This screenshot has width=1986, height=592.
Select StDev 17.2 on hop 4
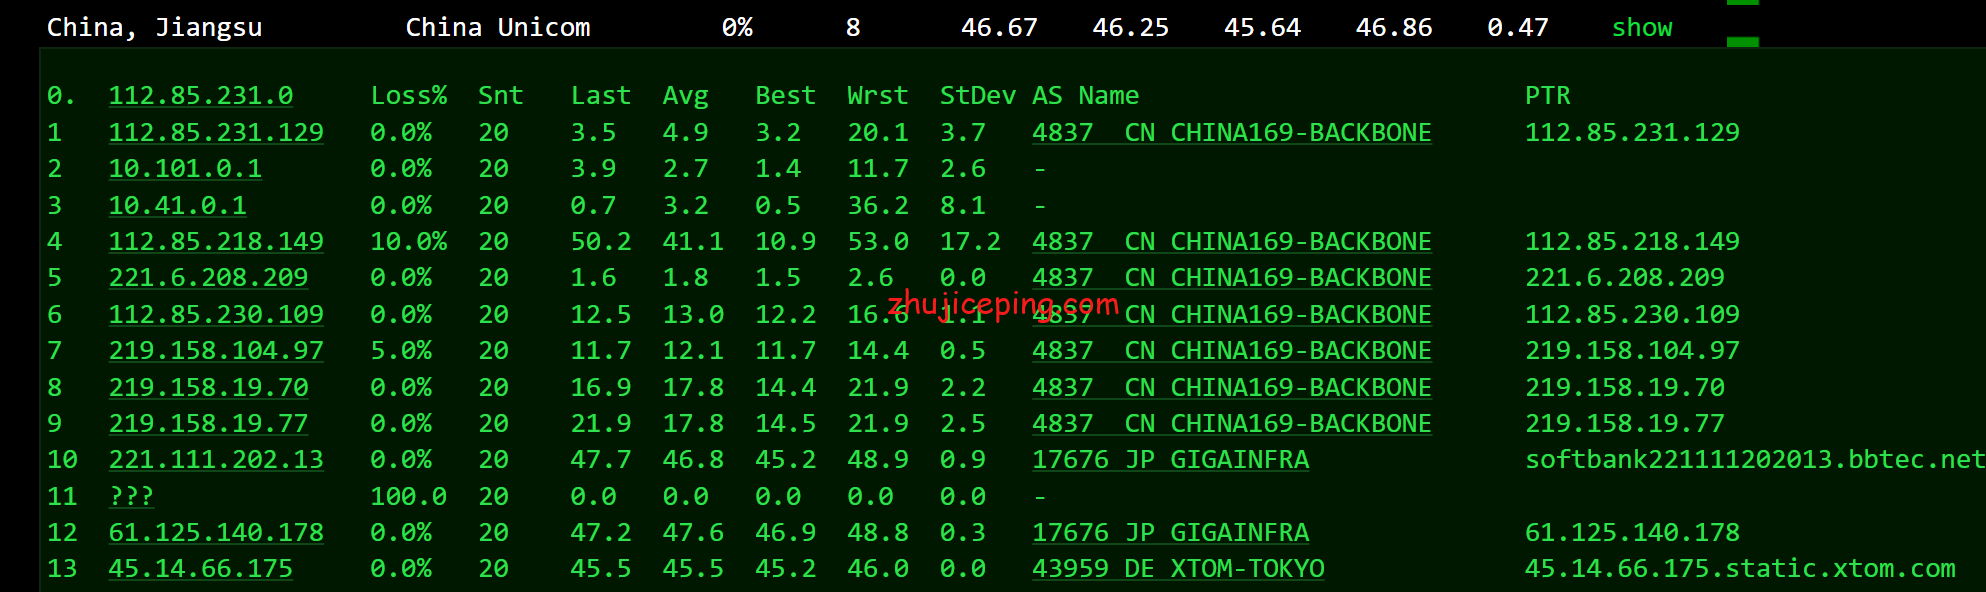(x=971, y=242)
